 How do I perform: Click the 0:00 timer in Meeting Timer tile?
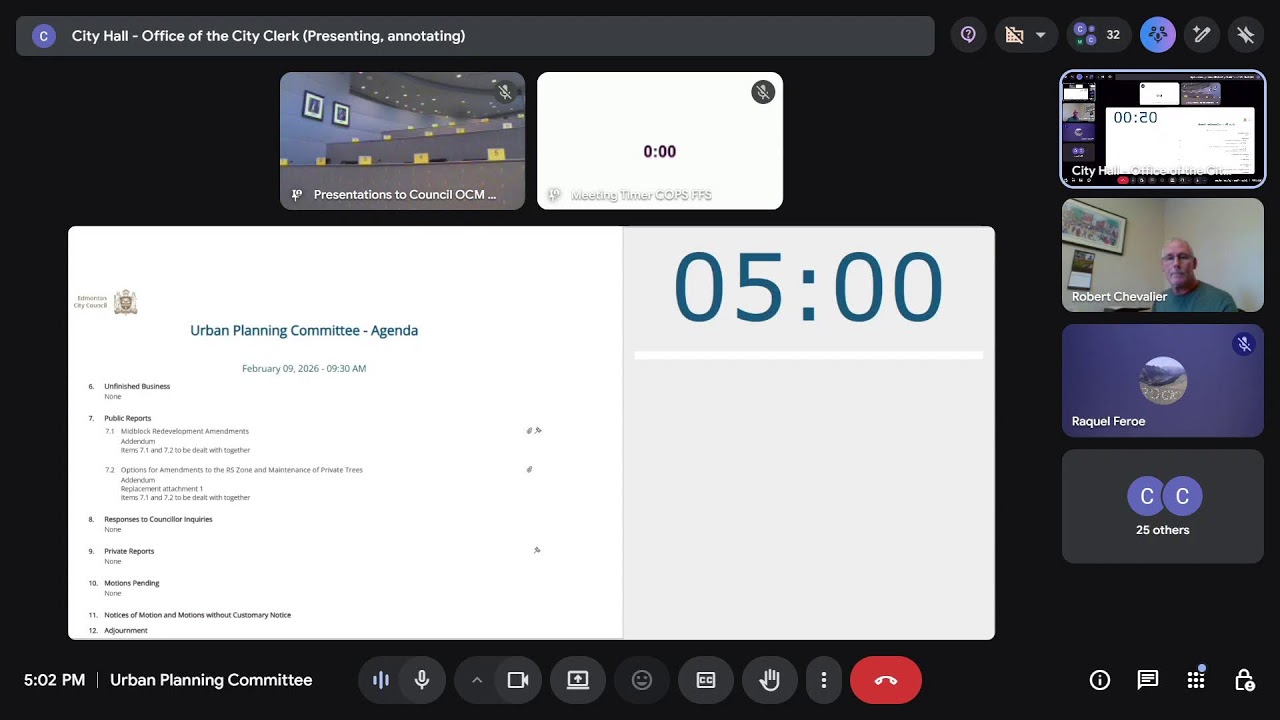[660, 152]
